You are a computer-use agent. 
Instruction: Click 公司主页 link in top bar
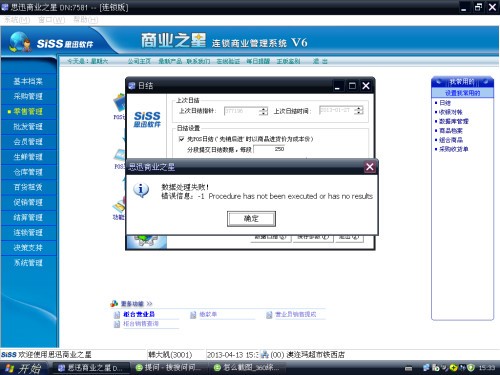pyautogui.click(x=139, y=61)
